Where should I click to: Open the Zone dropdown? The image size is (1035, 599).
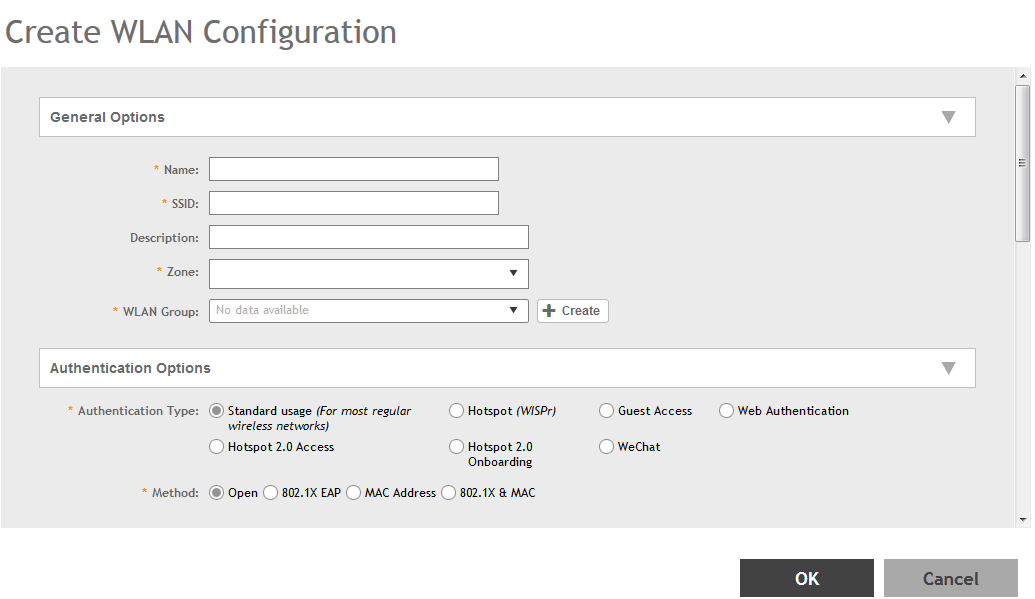[x=368, y=273]
